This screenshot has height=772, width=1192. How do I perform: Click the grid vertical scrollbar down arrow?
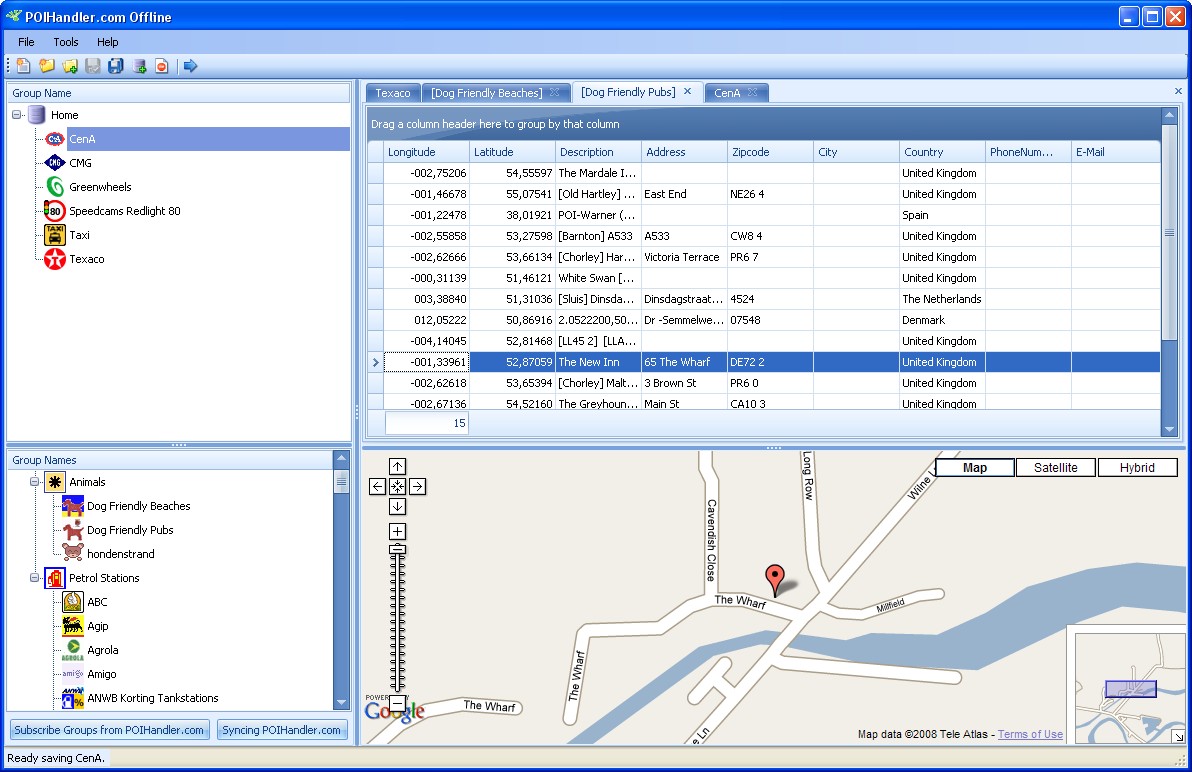1169,429
